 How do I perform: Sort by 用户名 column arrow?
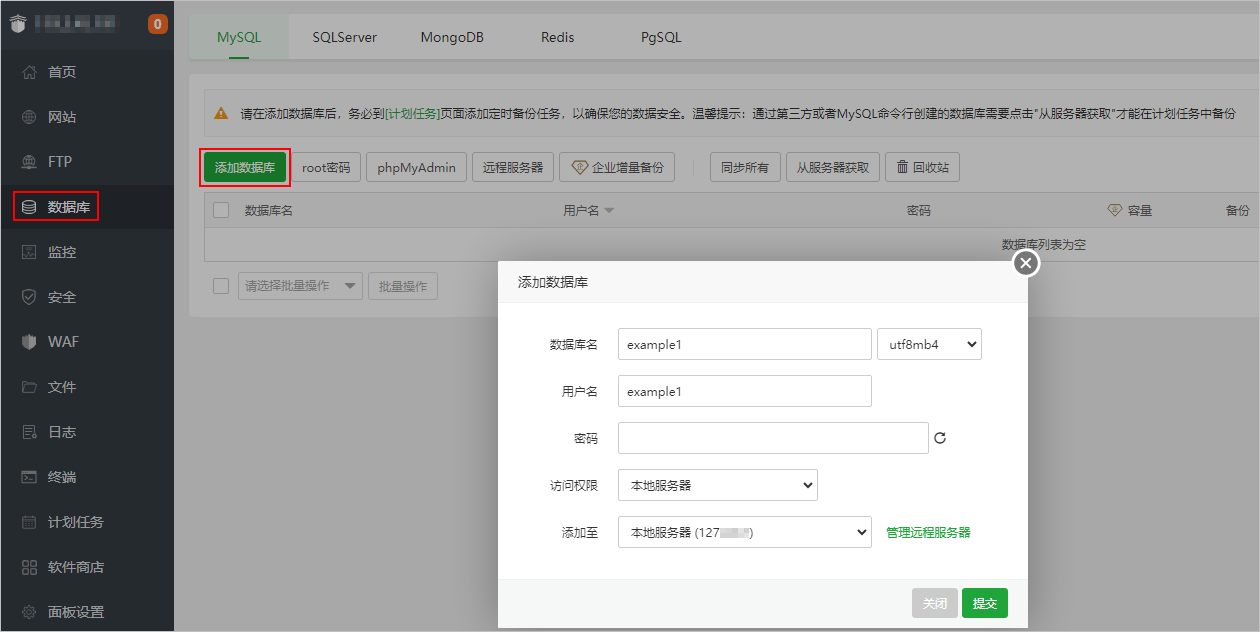tap(609, 211)
